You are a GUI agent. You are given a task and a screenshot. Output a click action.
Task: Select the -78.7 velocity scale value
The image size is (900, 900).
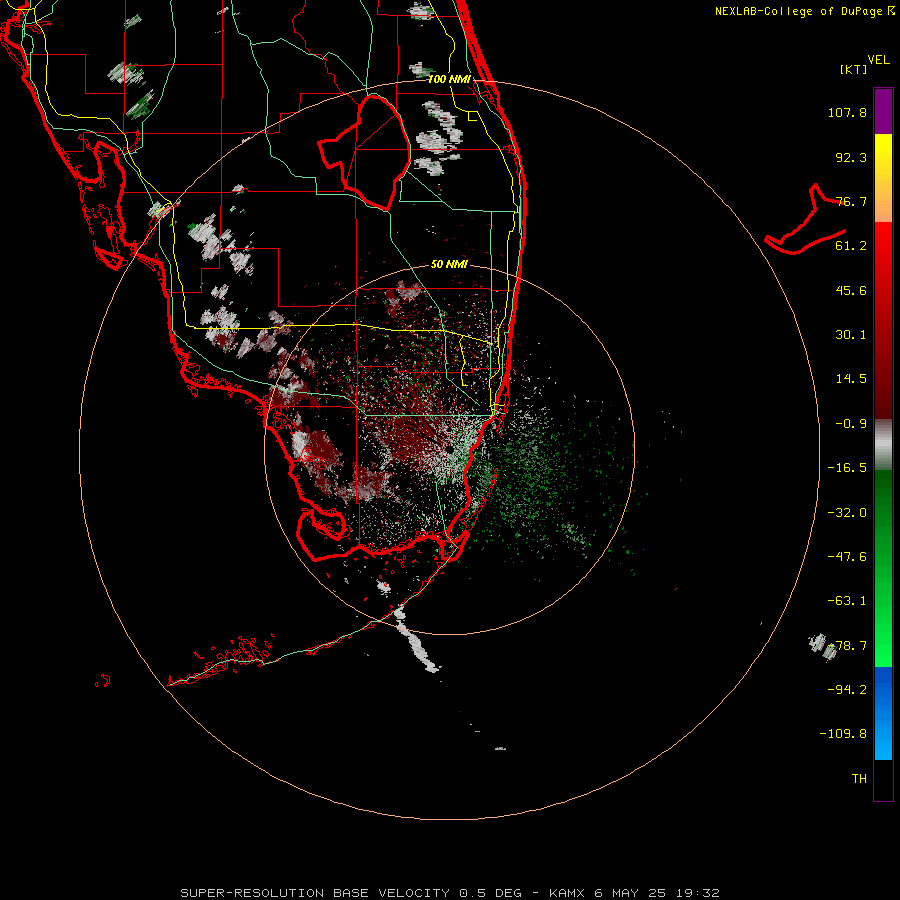[x=847, y=646]
